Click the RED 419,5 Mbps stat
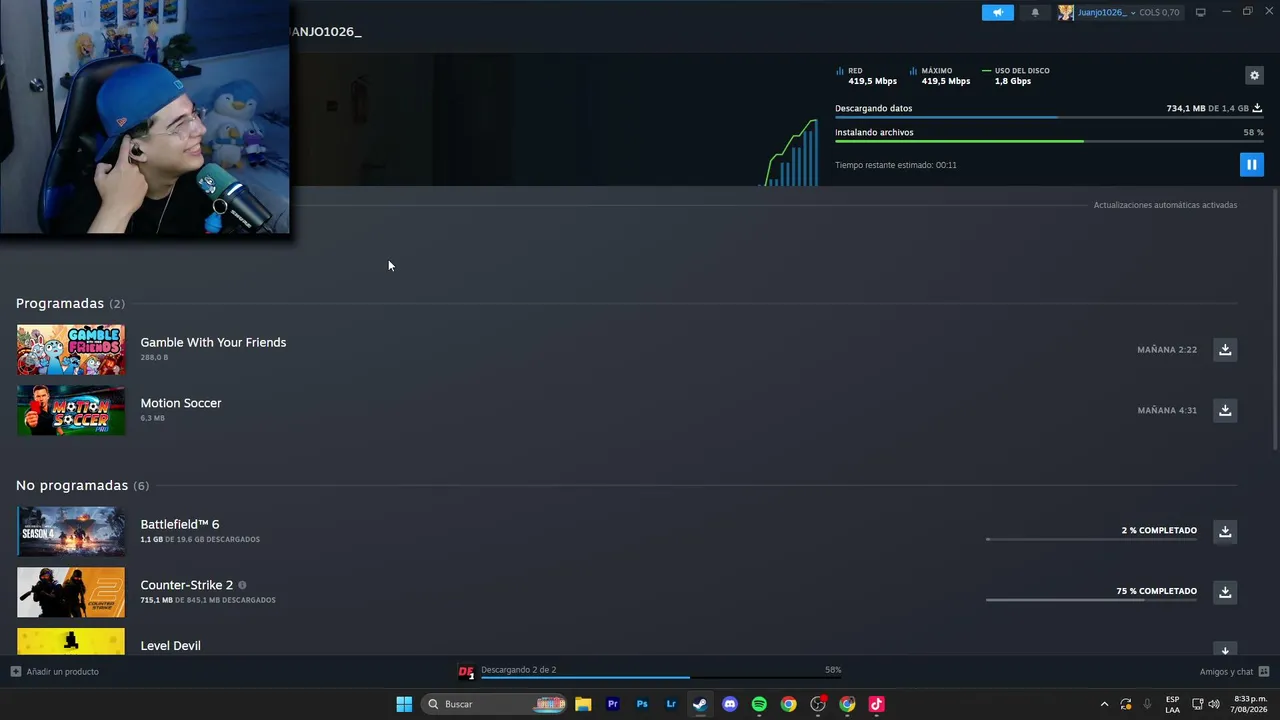1280x720 pixels. (x=866, y=76)
